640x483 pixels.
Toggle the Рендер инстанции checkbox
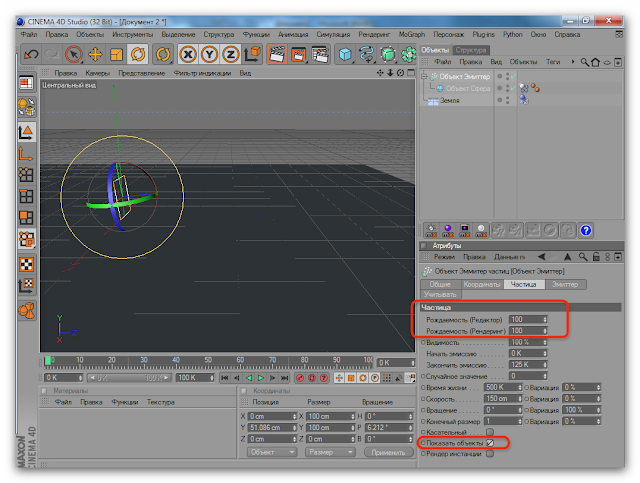[490, 454]
